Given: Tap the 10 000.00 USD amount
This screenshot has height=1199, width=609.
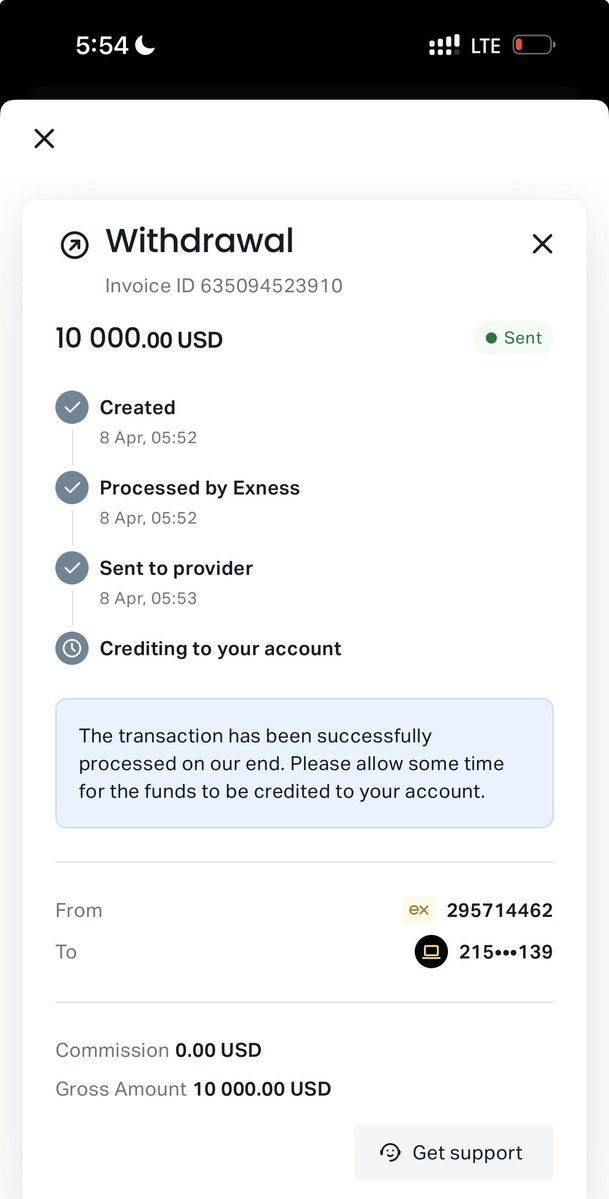Looking at the screenshot, I should 139,339.
